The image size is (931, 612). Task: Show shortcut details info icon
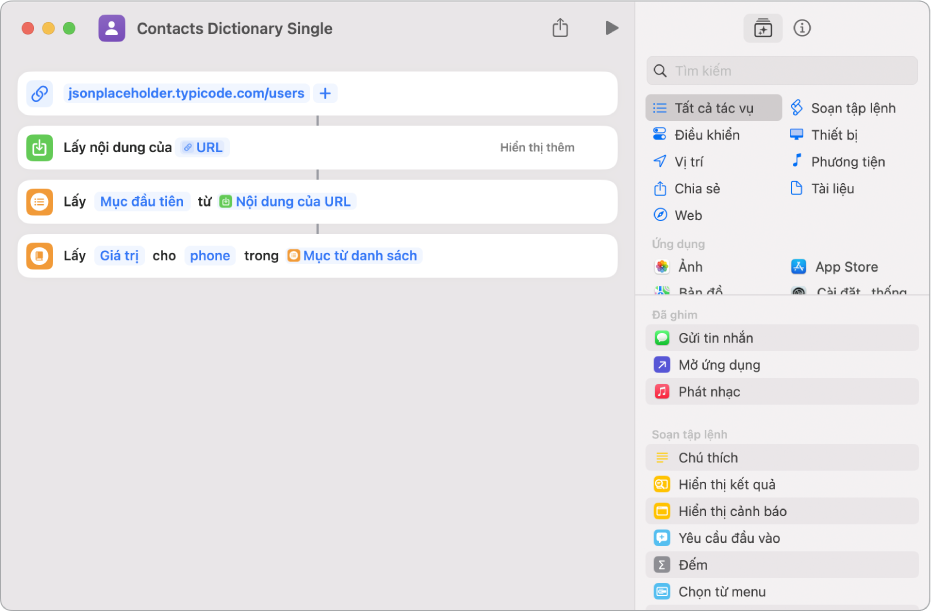802,28
